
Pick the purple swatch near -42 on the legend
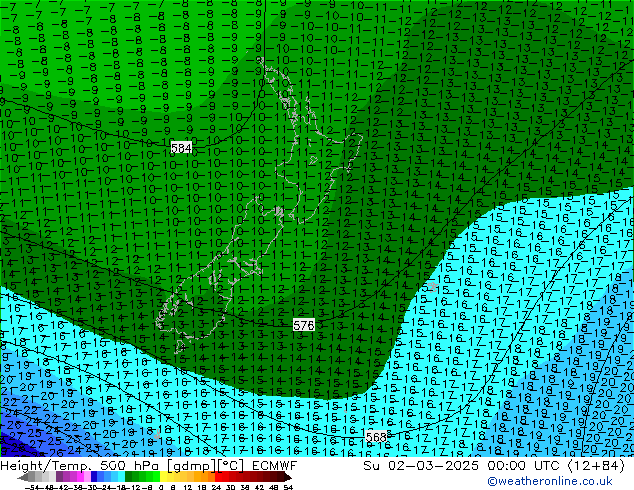tap(62, 477)
